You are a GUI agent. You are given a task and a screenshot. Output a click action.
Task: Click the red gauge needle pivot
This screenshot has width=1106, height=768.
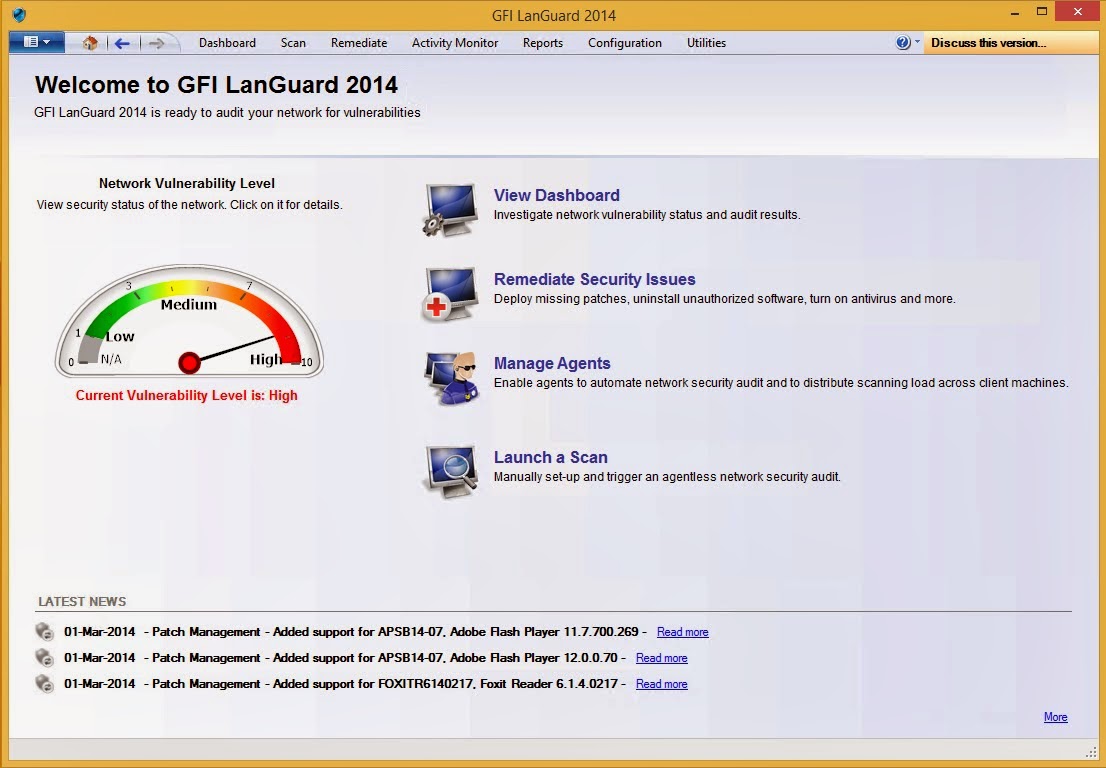coord(189,362)
